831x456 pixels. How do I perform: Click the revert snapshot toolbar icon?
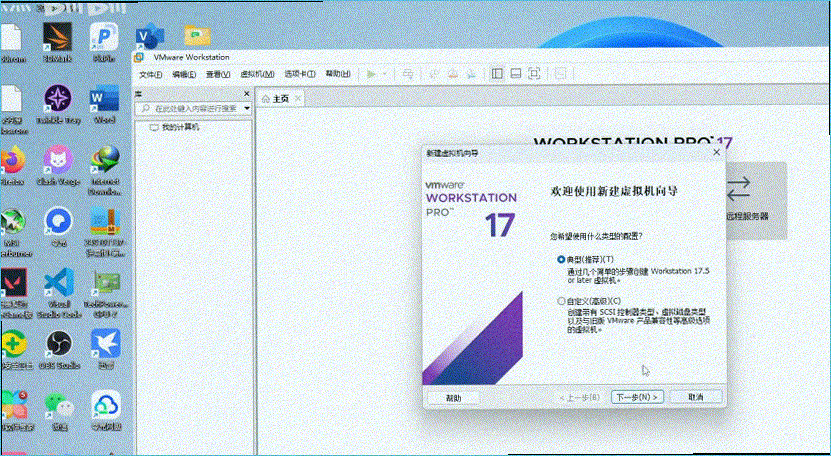(x=452, y=74)
